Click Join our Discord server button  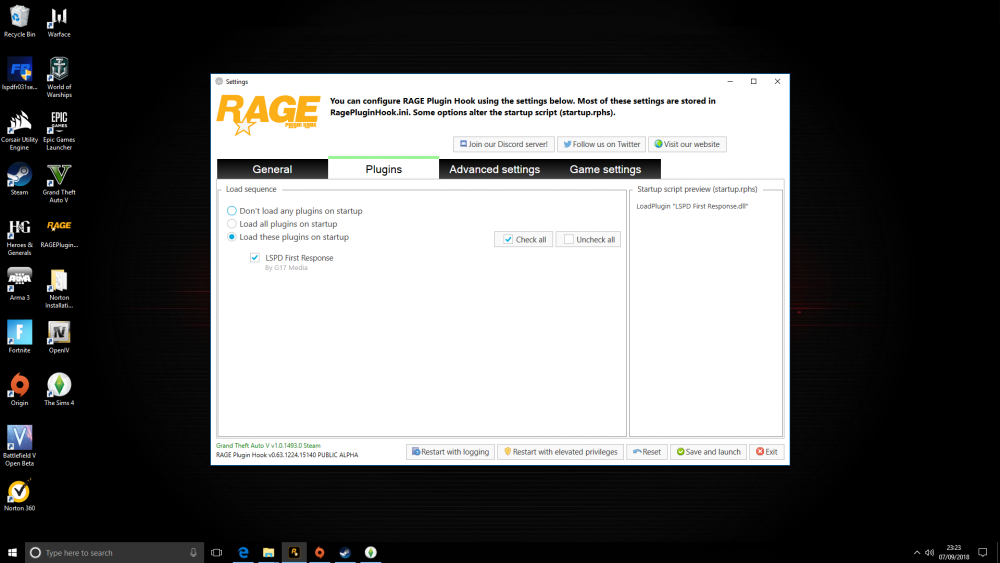[504, 144]
